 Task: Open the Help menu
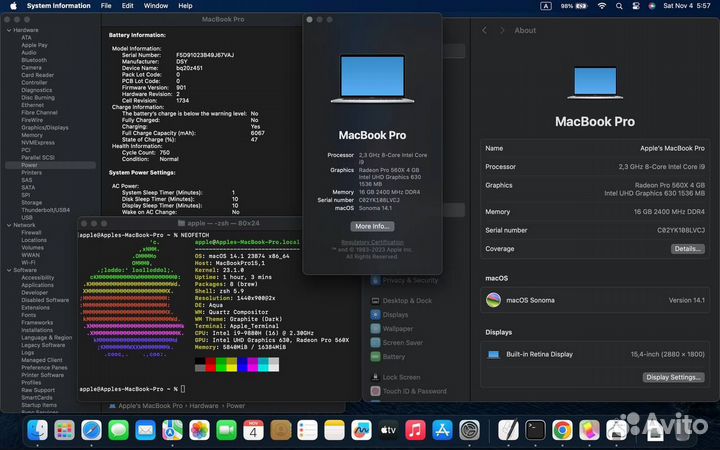(185, 6)
